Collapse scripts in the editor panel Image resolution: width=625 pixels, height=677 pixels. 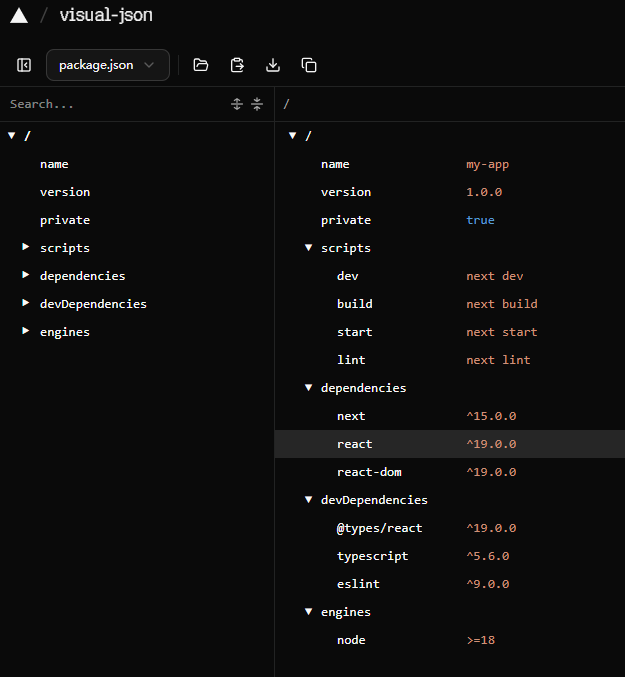tap(309, 247)
